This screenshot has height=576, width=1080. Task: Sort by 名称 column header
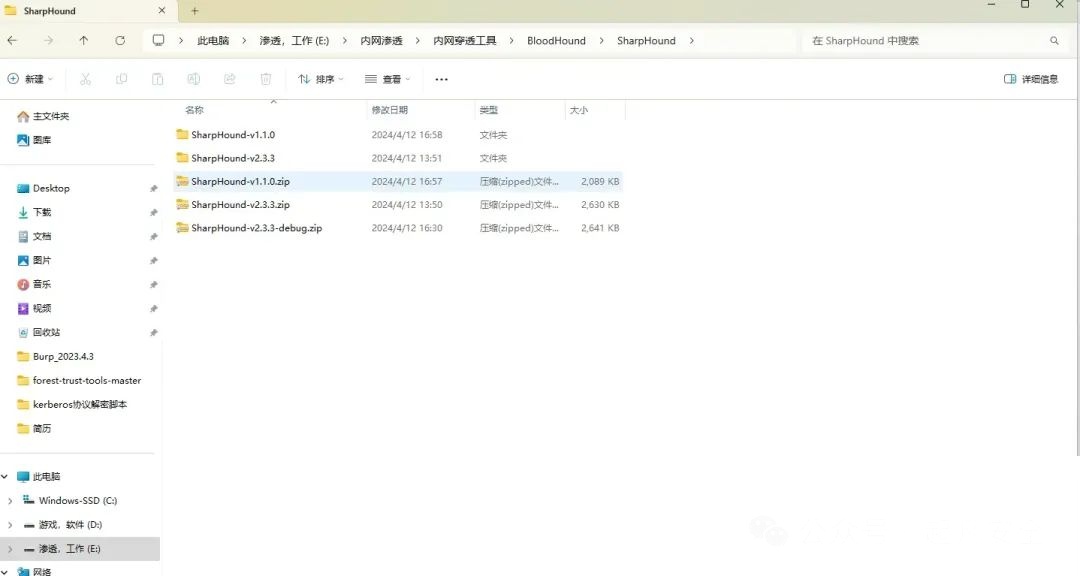194,110
